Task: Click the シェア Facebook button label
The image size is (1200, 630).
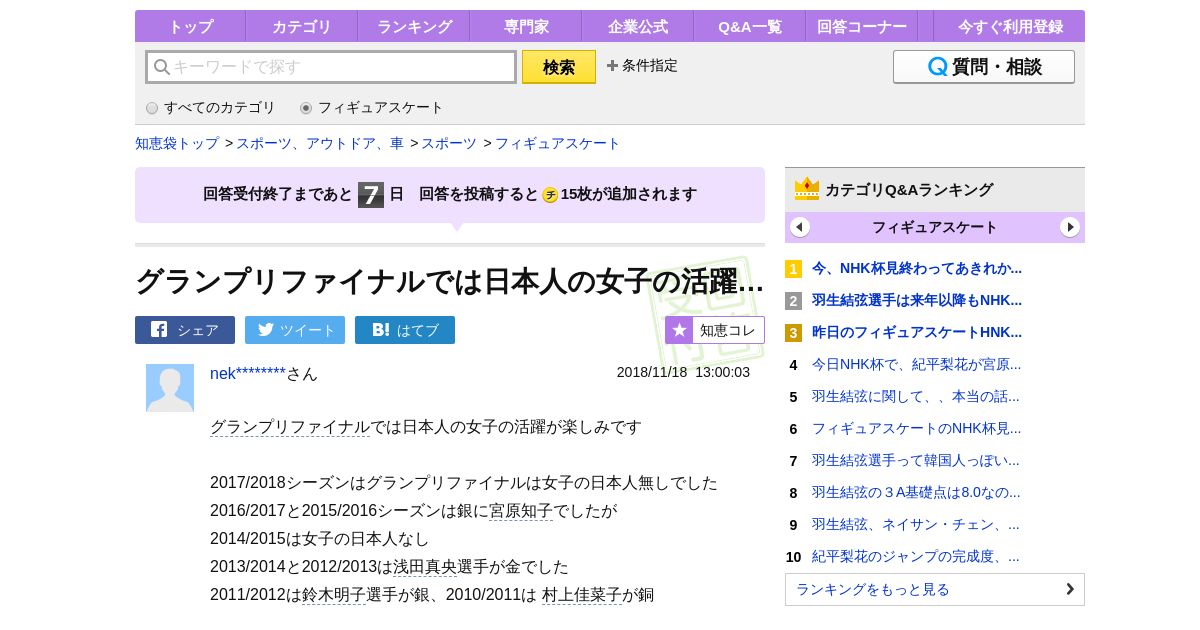Action: (x=198, y=330)
